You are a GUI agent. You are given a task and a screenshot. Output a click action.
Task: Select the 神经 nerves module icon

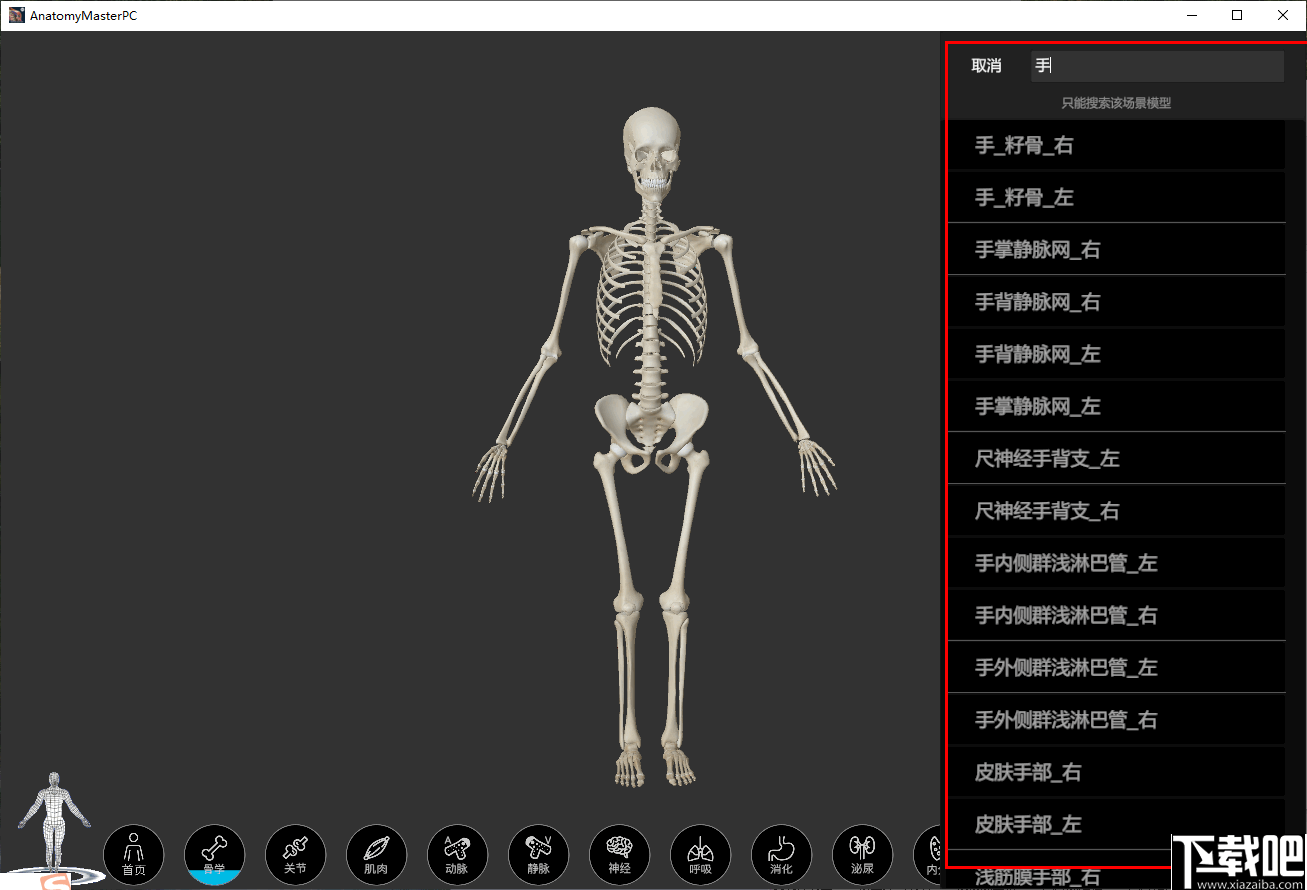(619, 854)
